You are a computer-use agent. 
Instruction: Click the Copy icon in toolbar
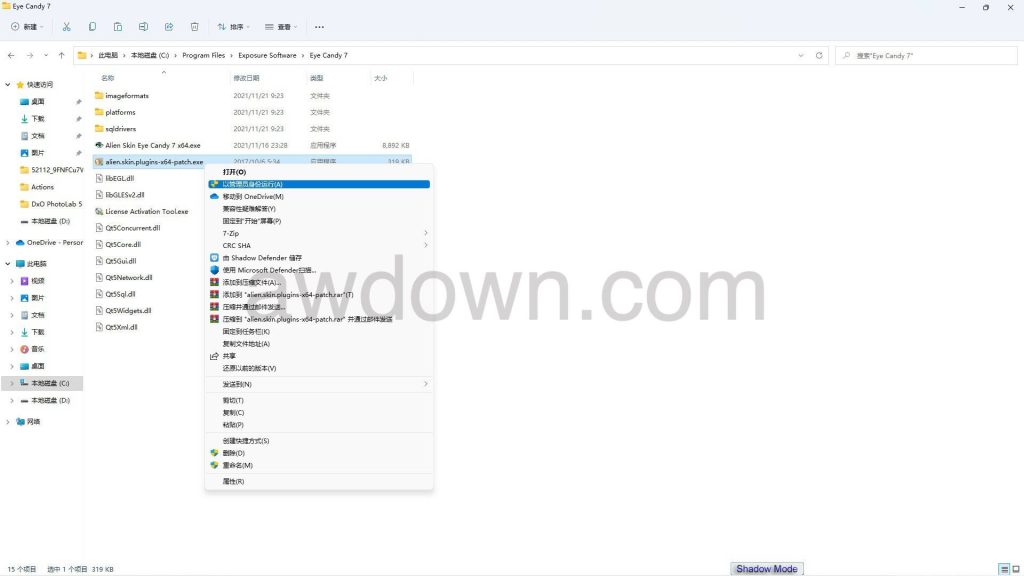[x=92, y=27]
